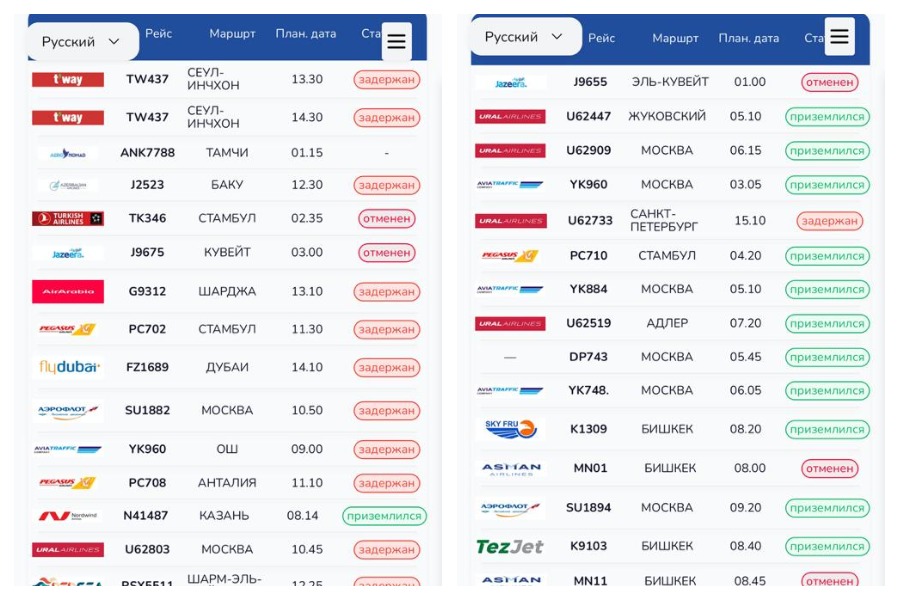The height and width of the screenshot is (600, 900).
Task: Sort by Маршрут column in left table
Action: 232,34
